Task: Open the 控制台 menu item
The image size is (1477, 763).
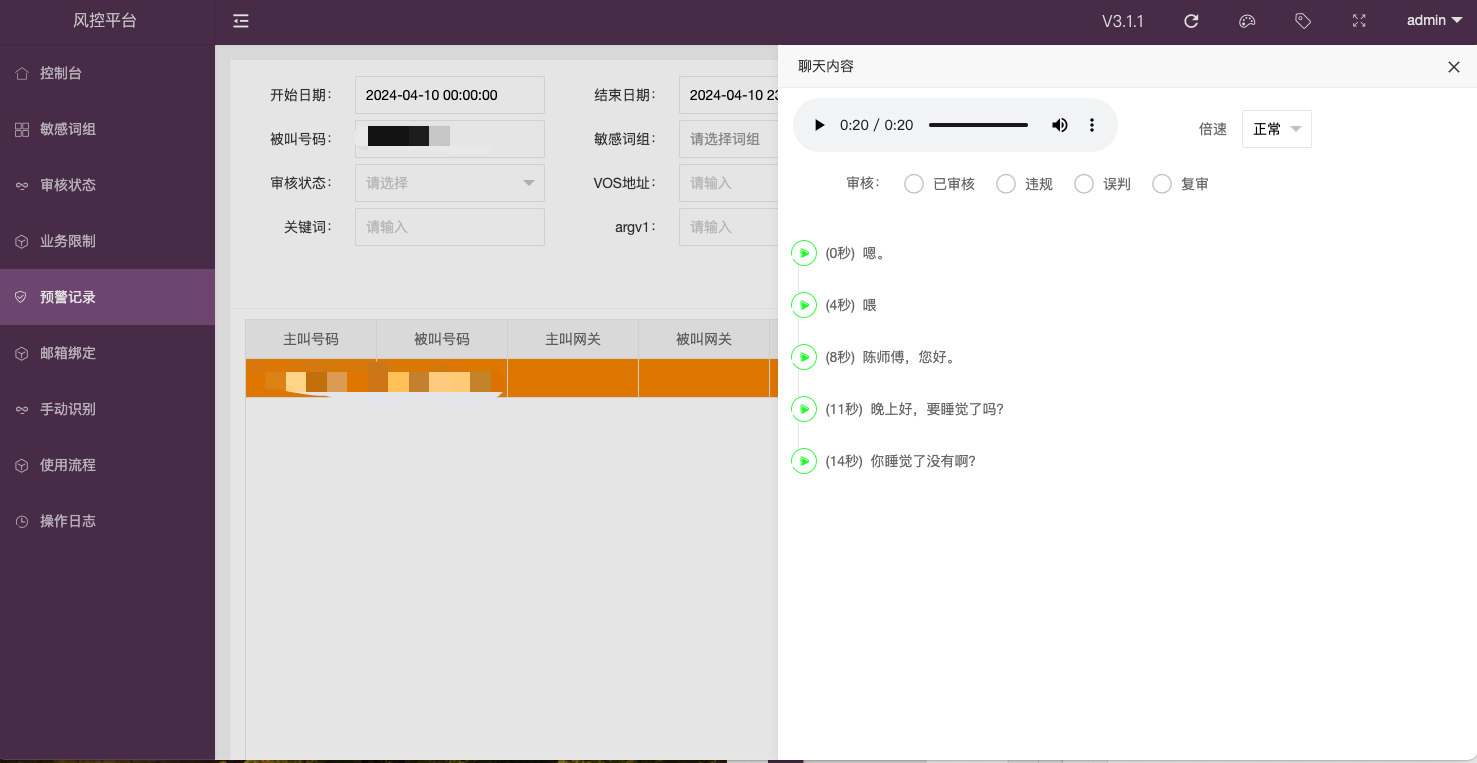Action: (107, 73)
